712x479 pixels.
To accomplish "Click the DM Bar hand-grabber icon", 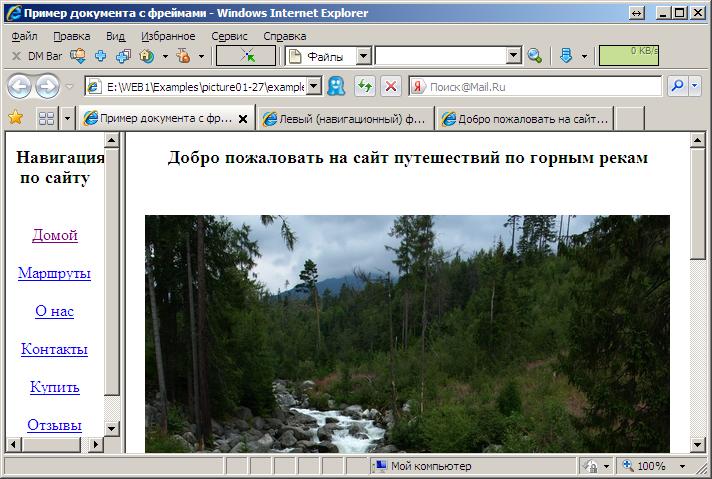I will point(183,56).
